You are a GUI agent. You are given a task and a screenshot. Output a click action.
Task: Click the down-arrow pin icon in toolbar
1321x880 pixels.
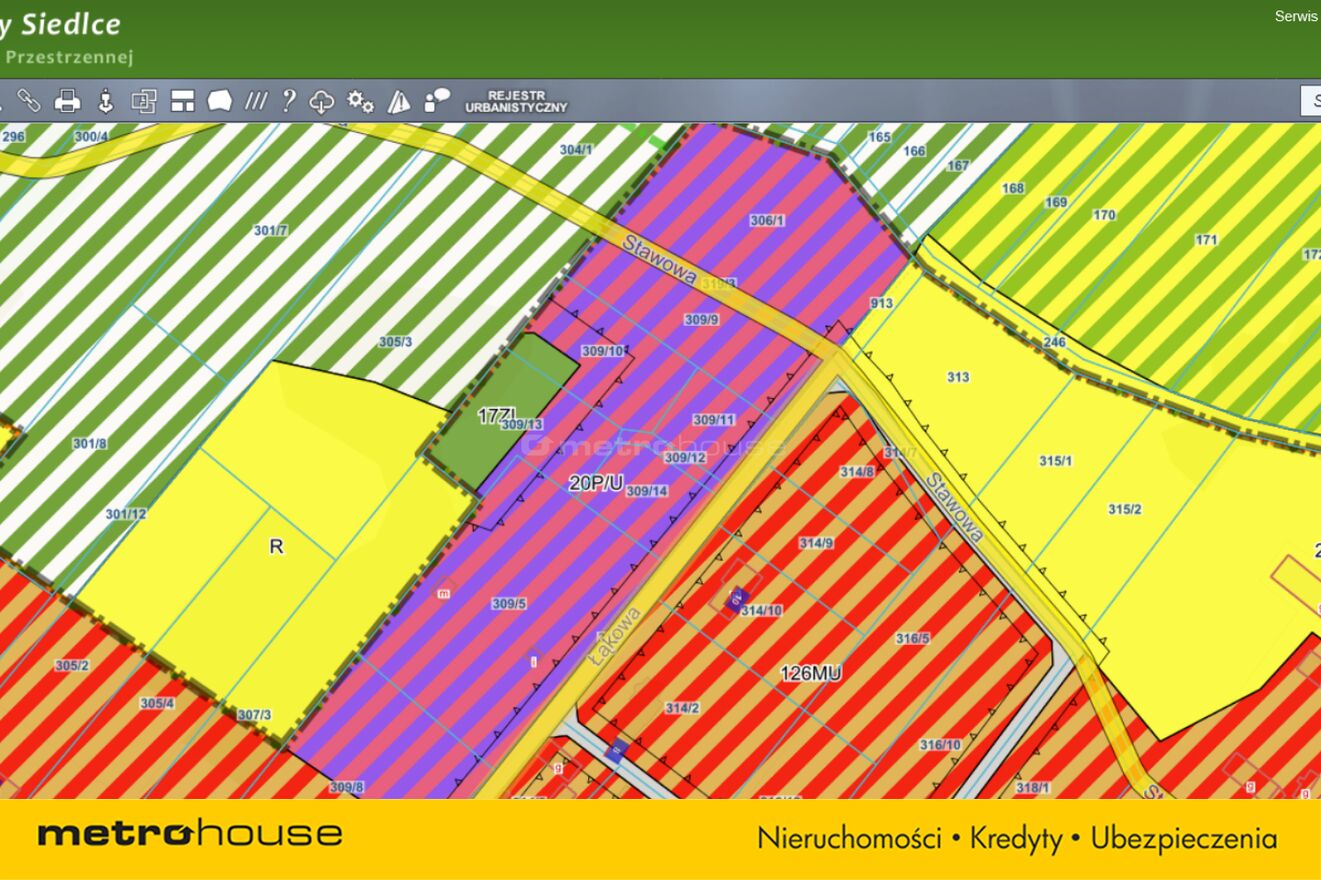(105, 100)
